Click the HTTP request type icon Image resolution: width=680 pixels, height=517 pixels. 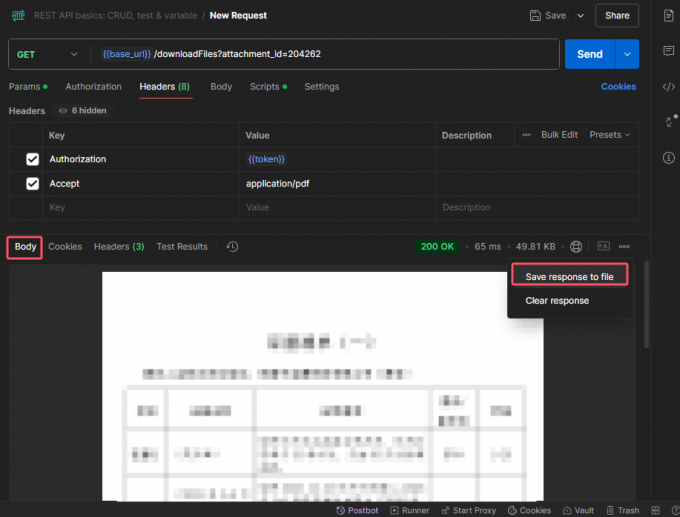point(18,16)
